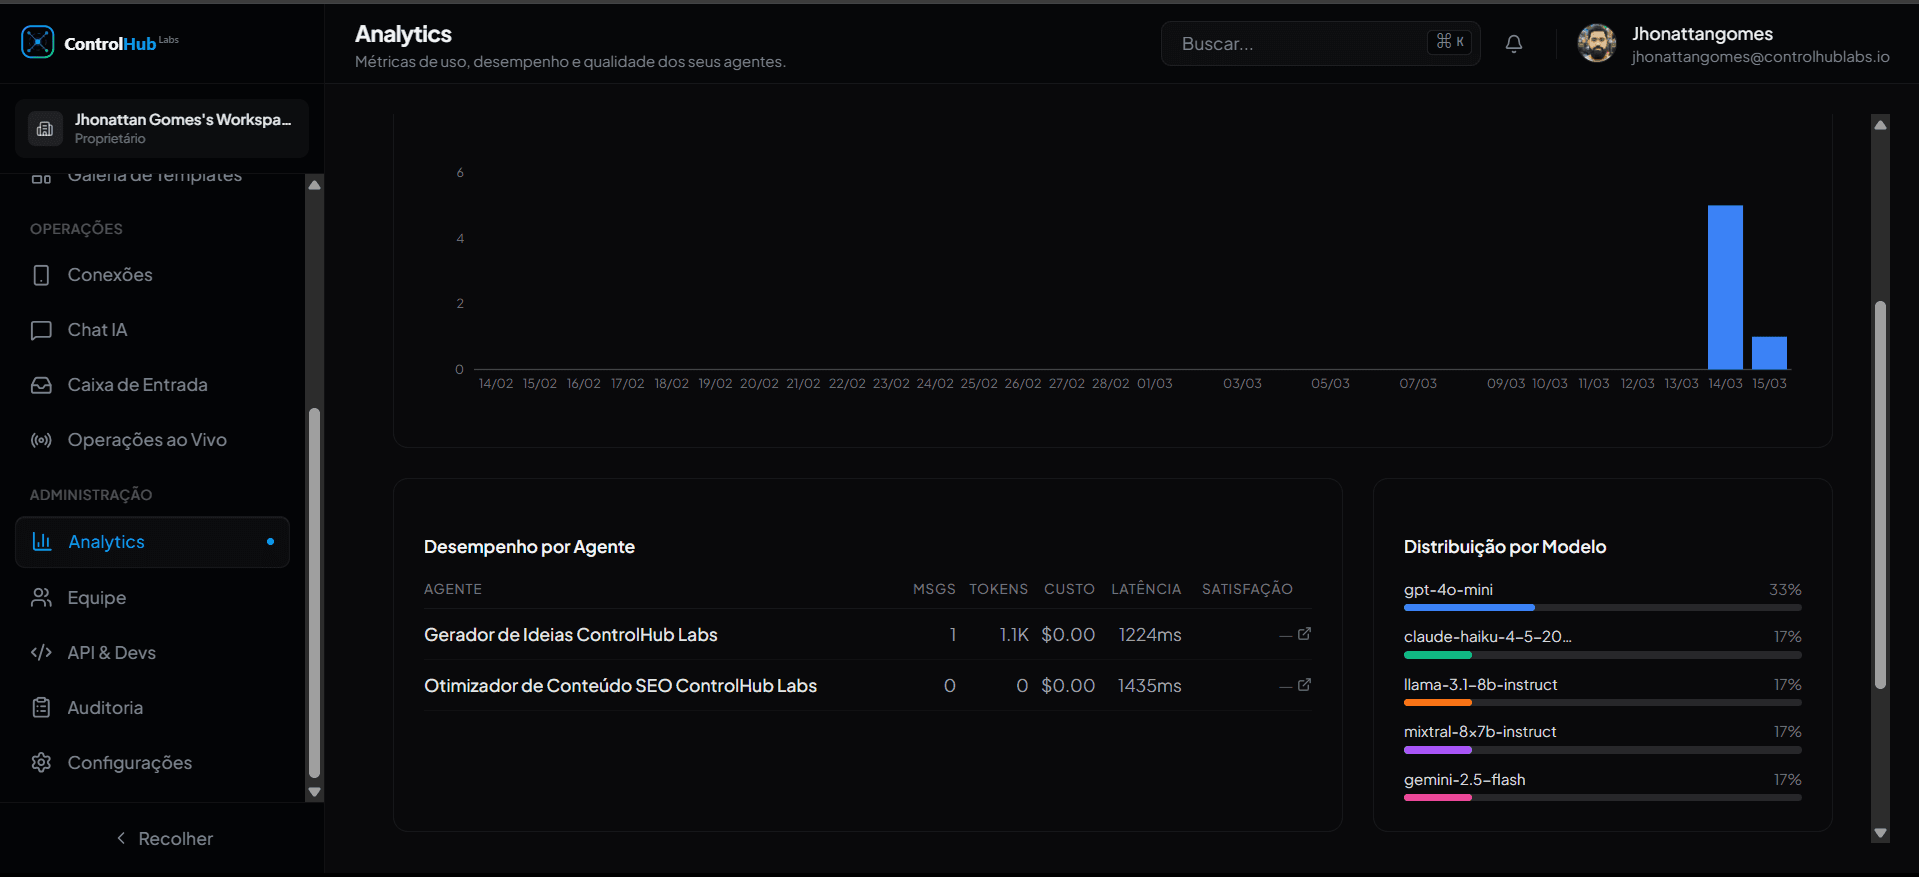This screenshot has height=877, width=1919.
Task: Click the Conexões device icon
Action: point(41,275)
